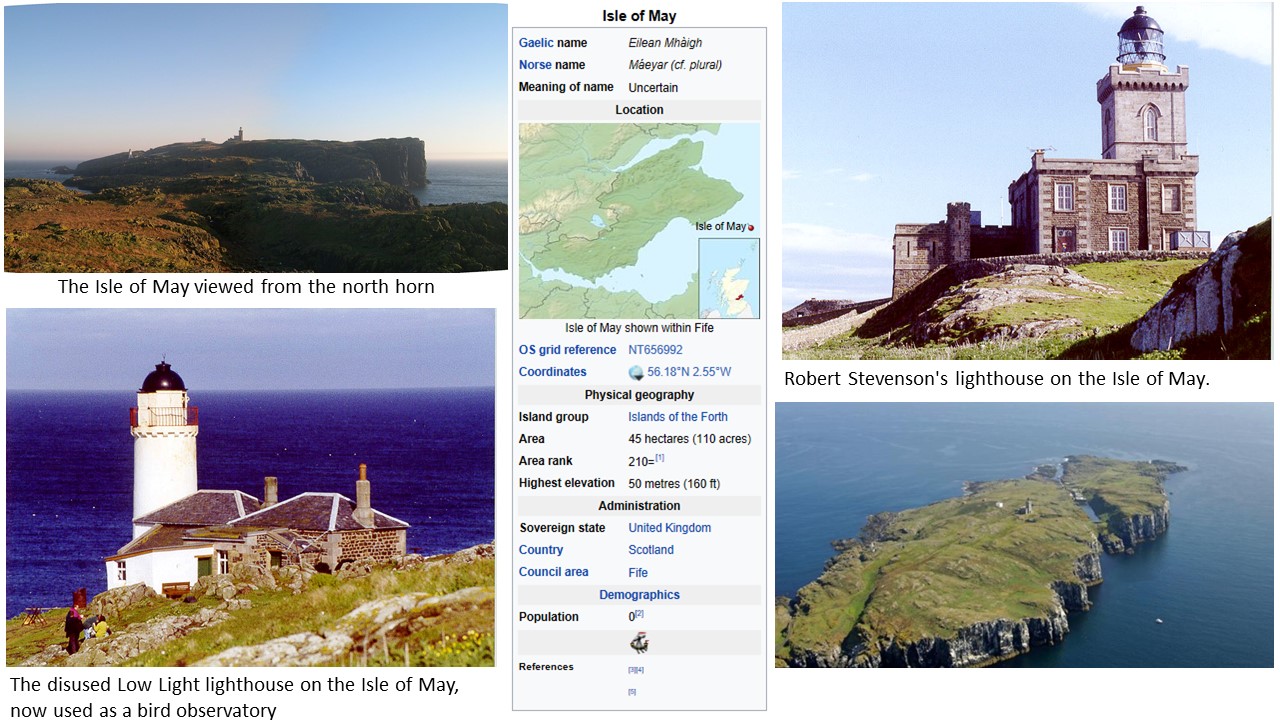This screenshot has height=720, width=1280.
Task: Follow the Norse name link
Action: tap(535, 65)
